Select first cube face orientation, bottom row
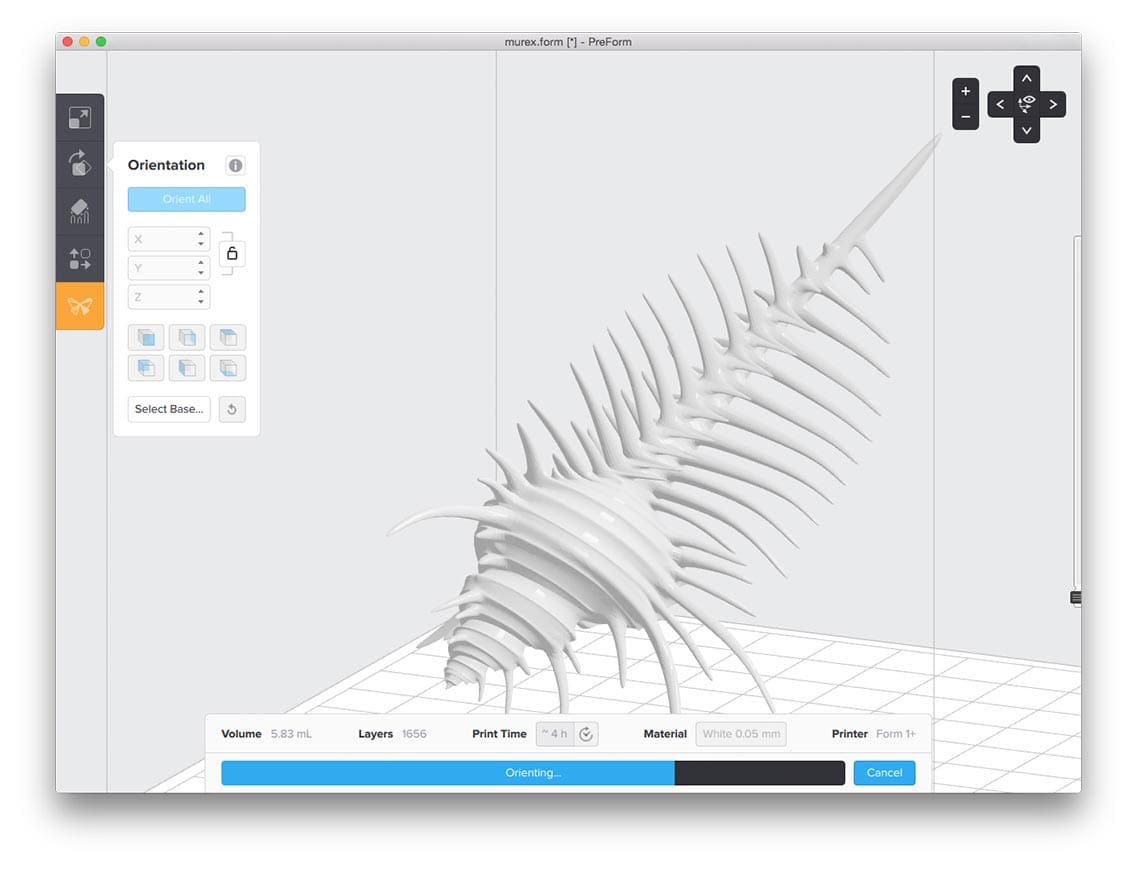 click(x=146, y=368)
